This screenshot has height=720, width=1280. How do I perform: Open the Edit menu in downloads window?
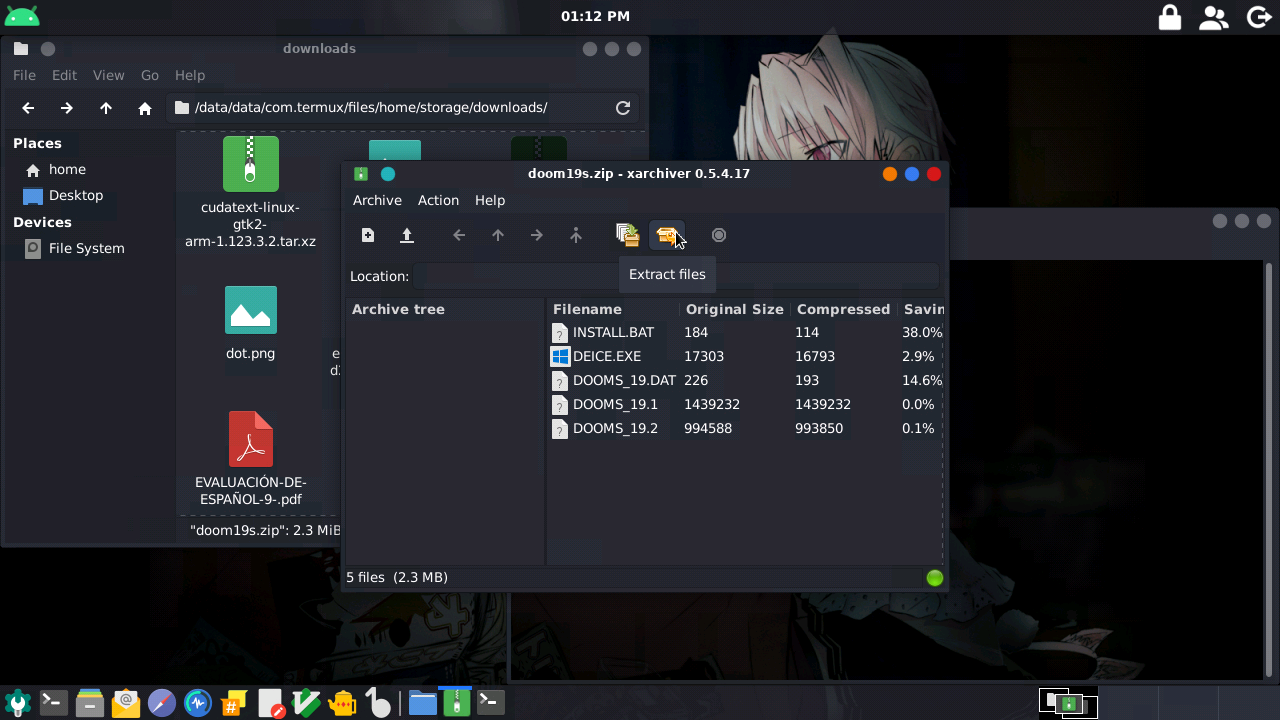tap(64, 75)
